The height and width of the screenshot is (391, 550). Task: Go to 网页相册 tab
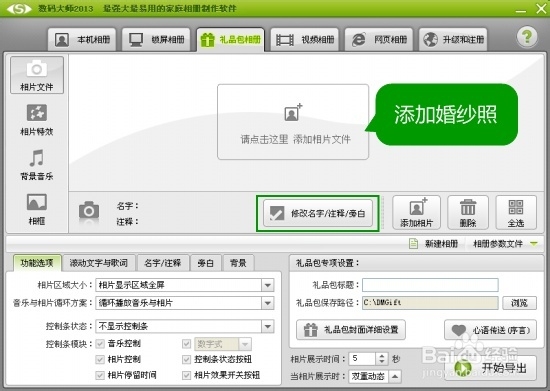click(379, 40)
